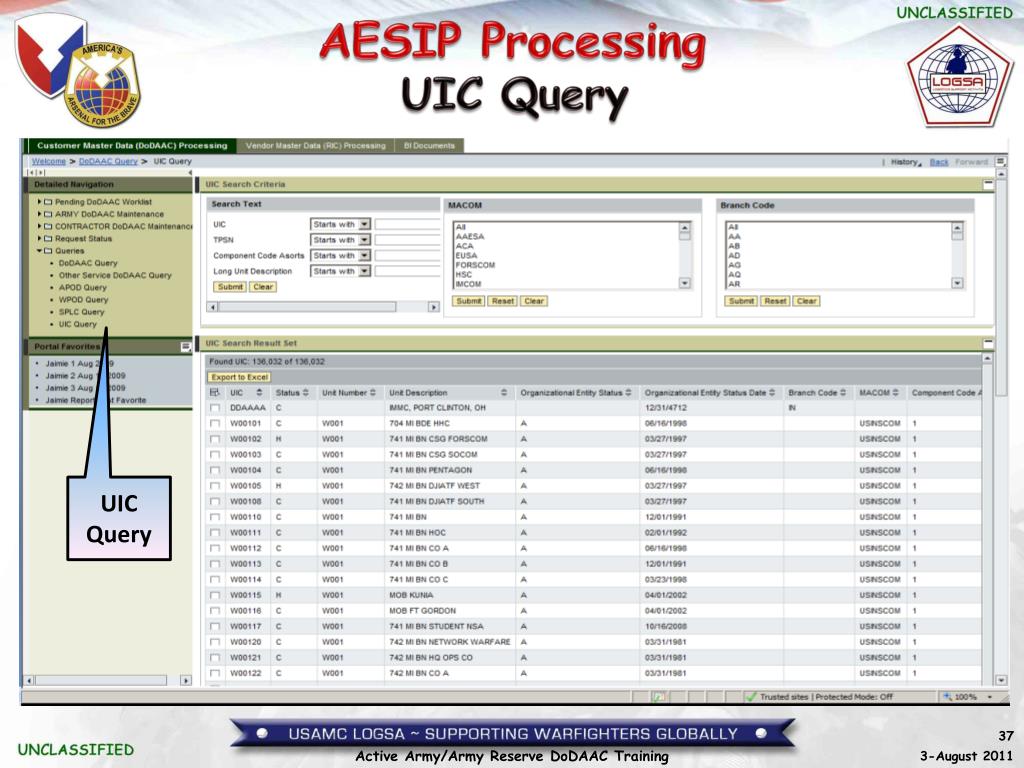Open the Customer Master Data (DoDAAC) Processing tab
This screenshot has height=768, width=1024.
[x=132, y=146]
